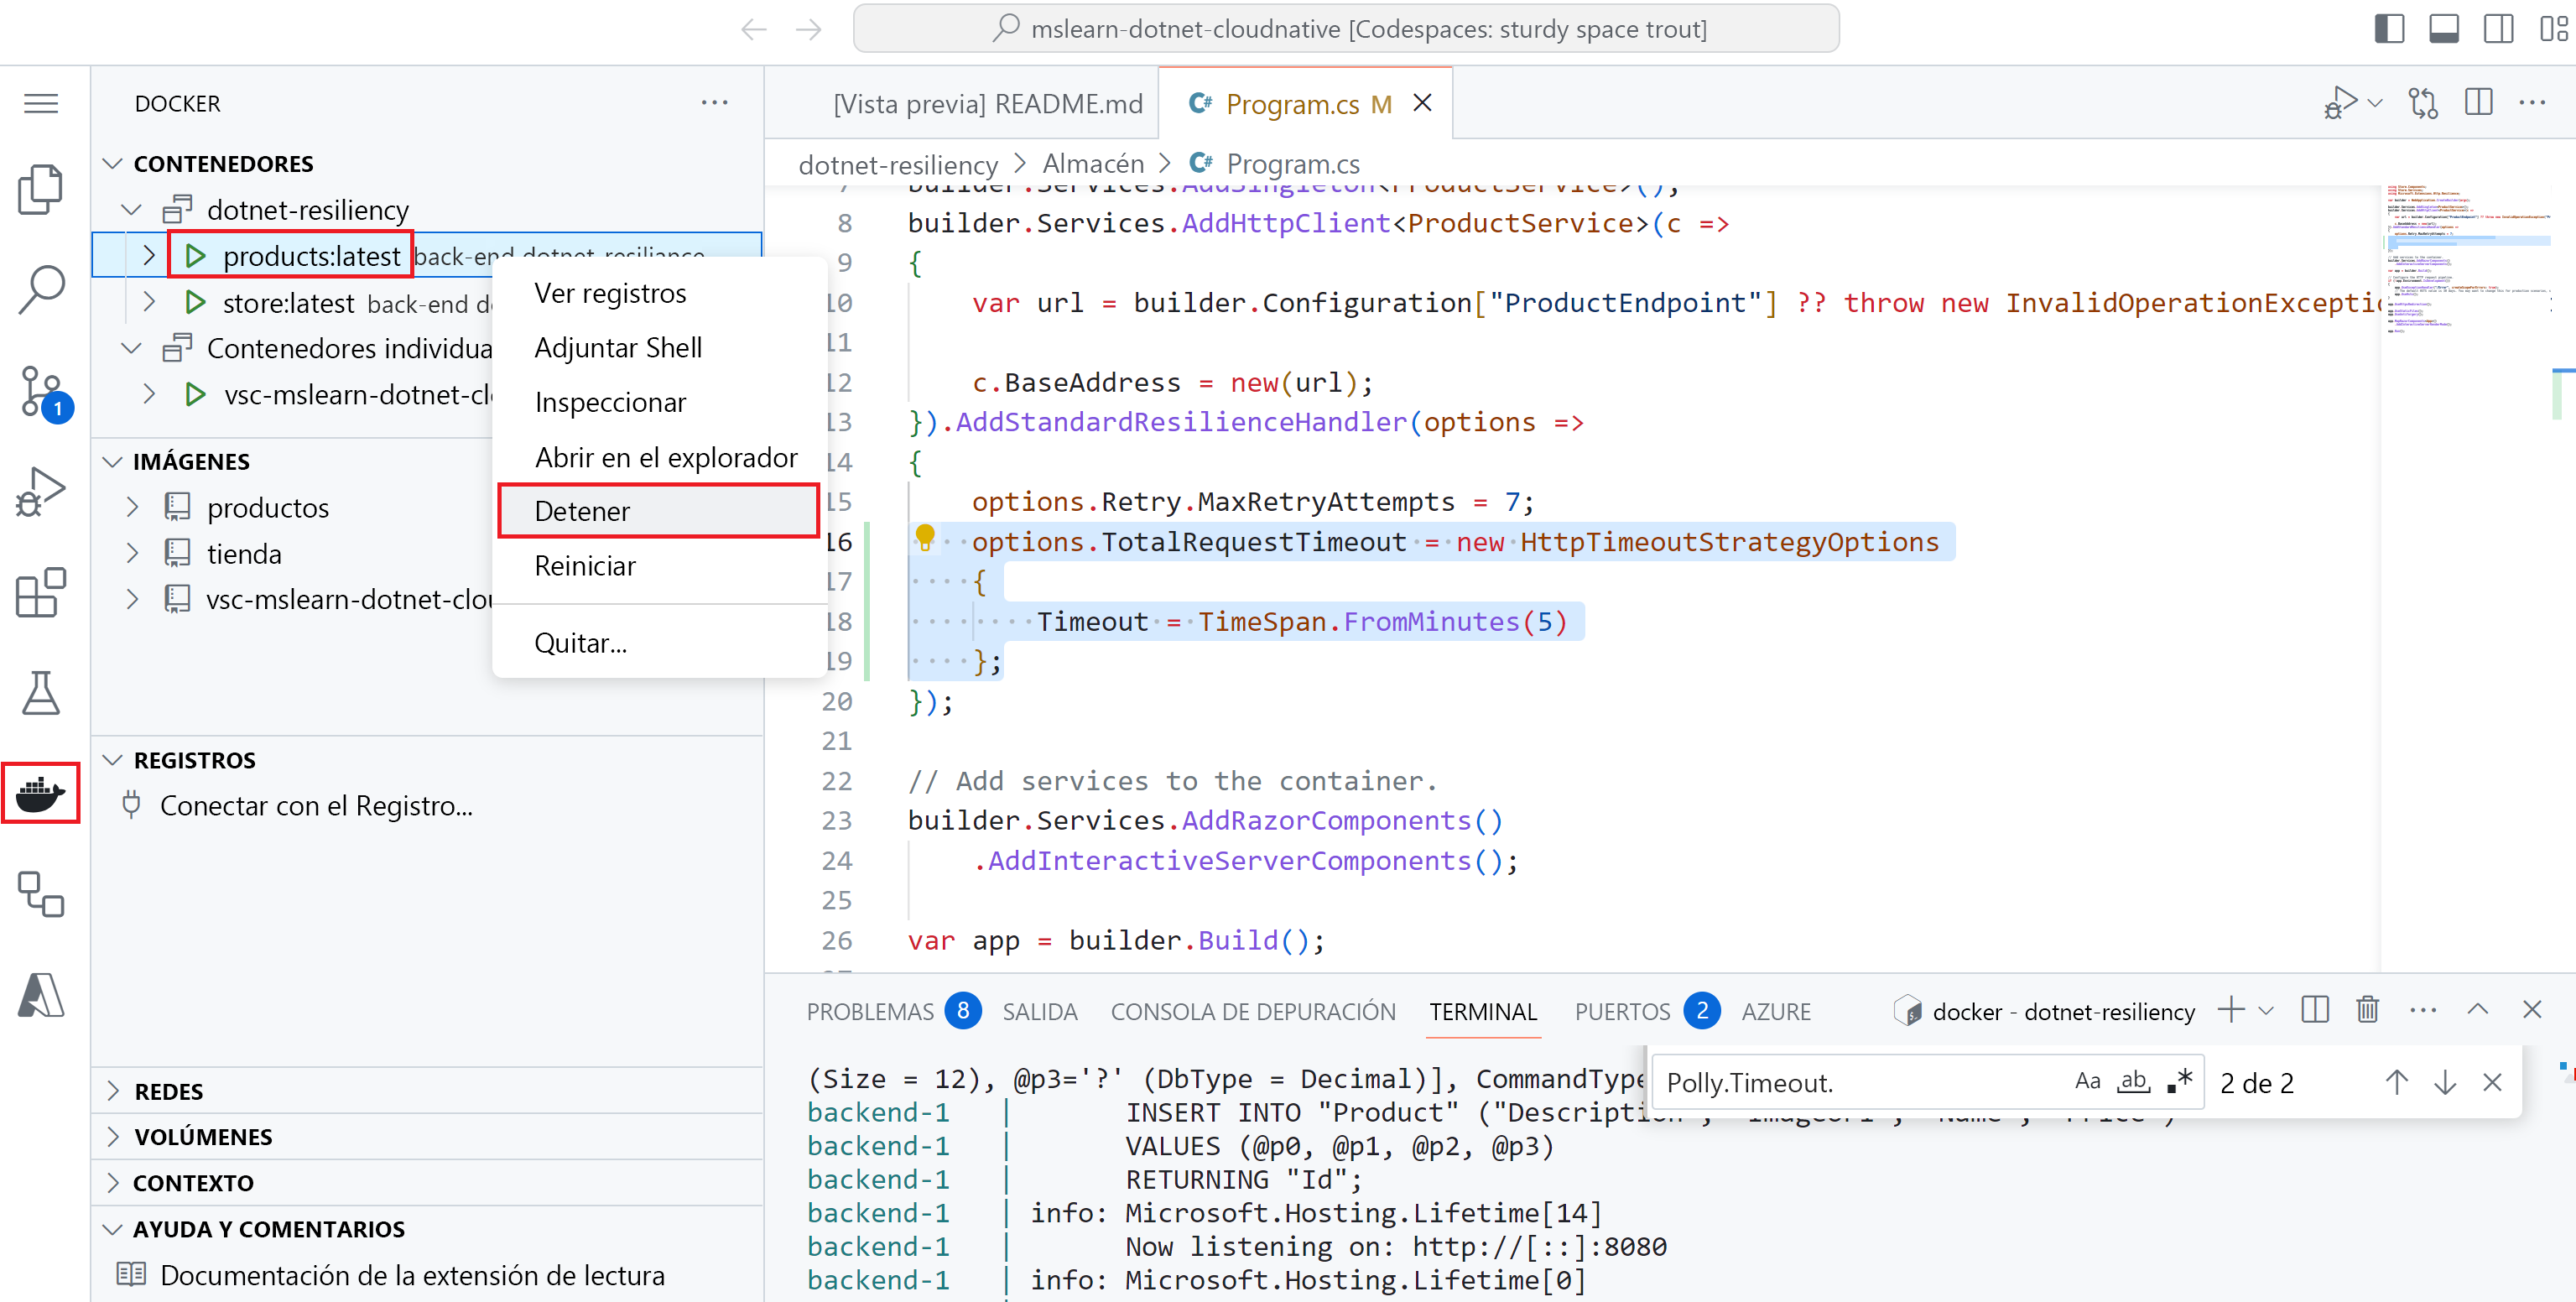Toggle primary sidebar visibility in title bar
Screen dimensions: 2576x1302
tap(2389, 28)
